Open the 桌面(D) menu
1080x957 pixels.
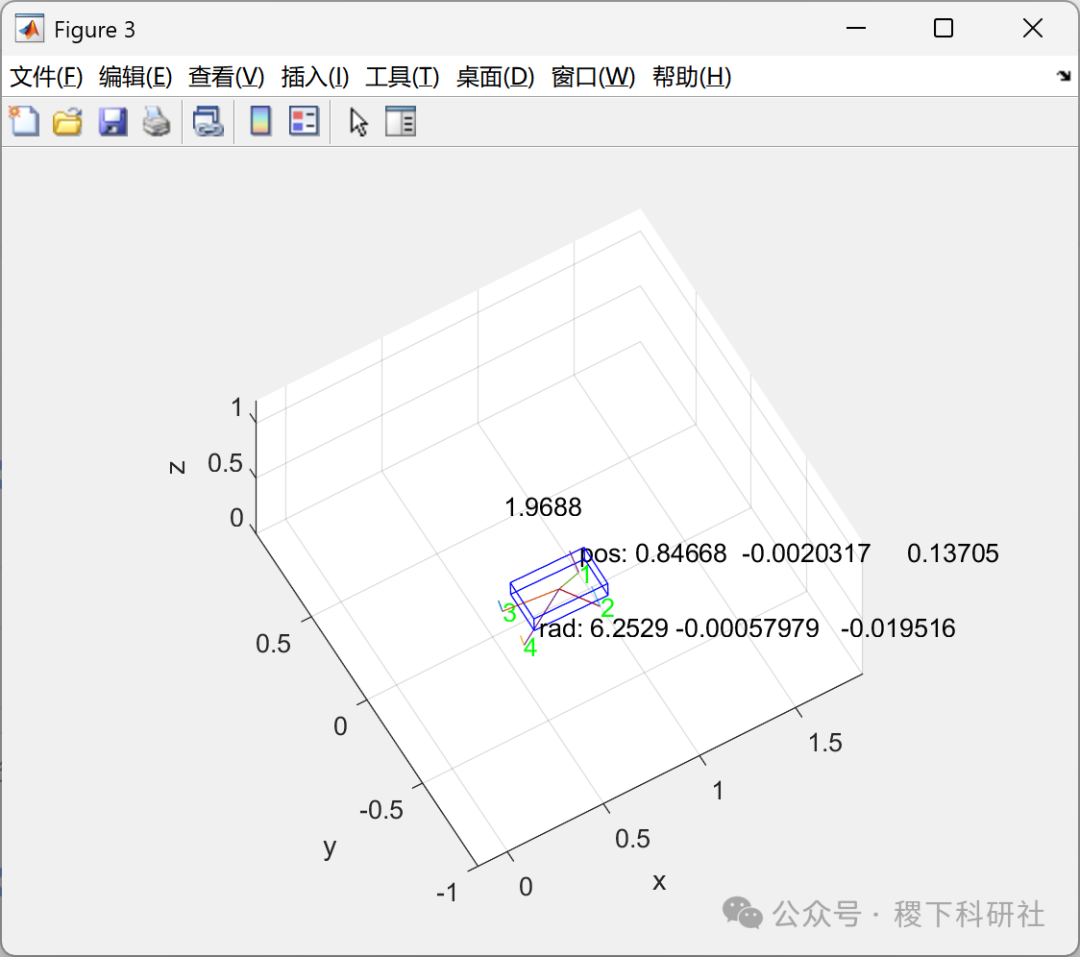[495, 76]
